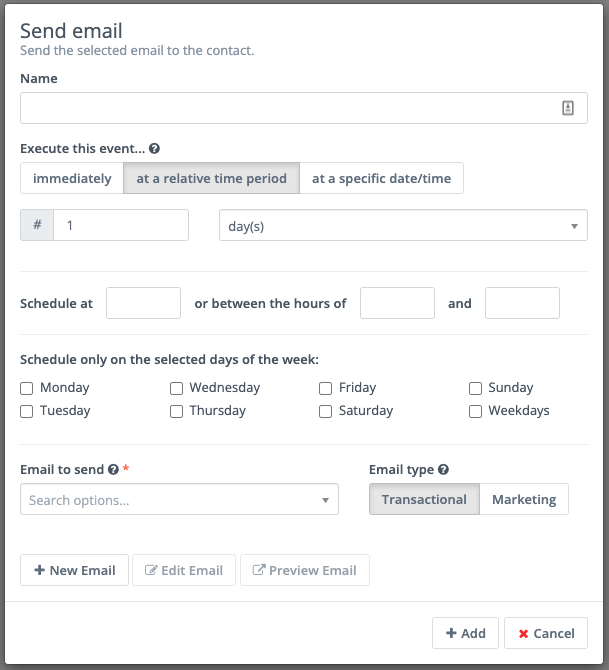Click the help icon beside Email type
Image resolution: width=609 pixels, height=670 pixels.
443,469
